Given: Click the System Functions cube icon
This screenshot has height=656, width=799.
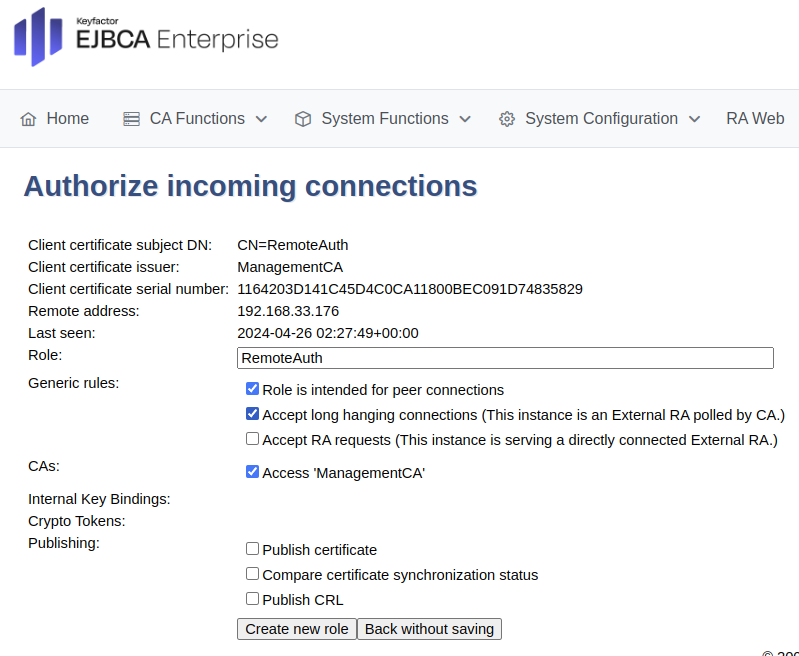Looking at the screenshot, I should tap(303, 119).
